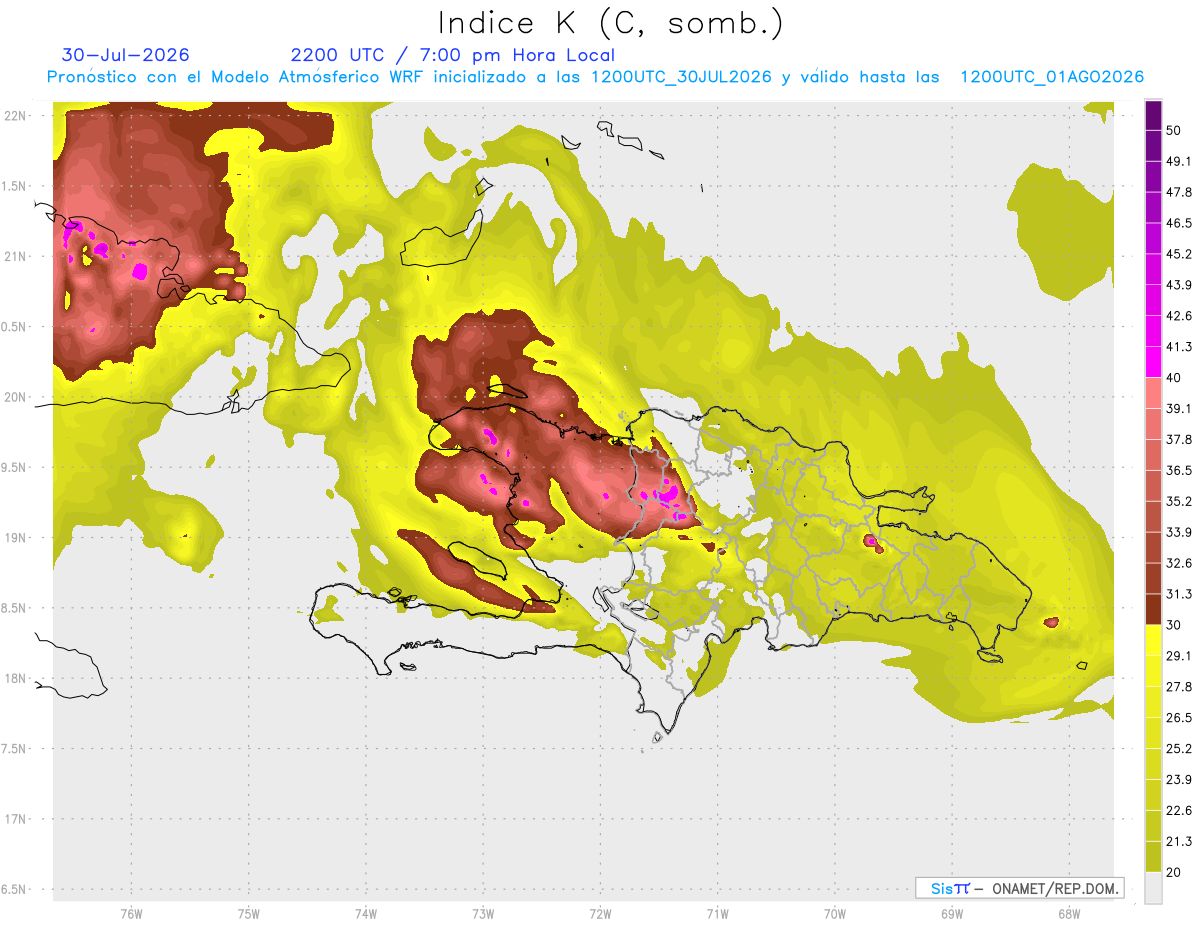Click the latitude label "21N"
This screenshot has width=1200, height=927.
[15, 256]
